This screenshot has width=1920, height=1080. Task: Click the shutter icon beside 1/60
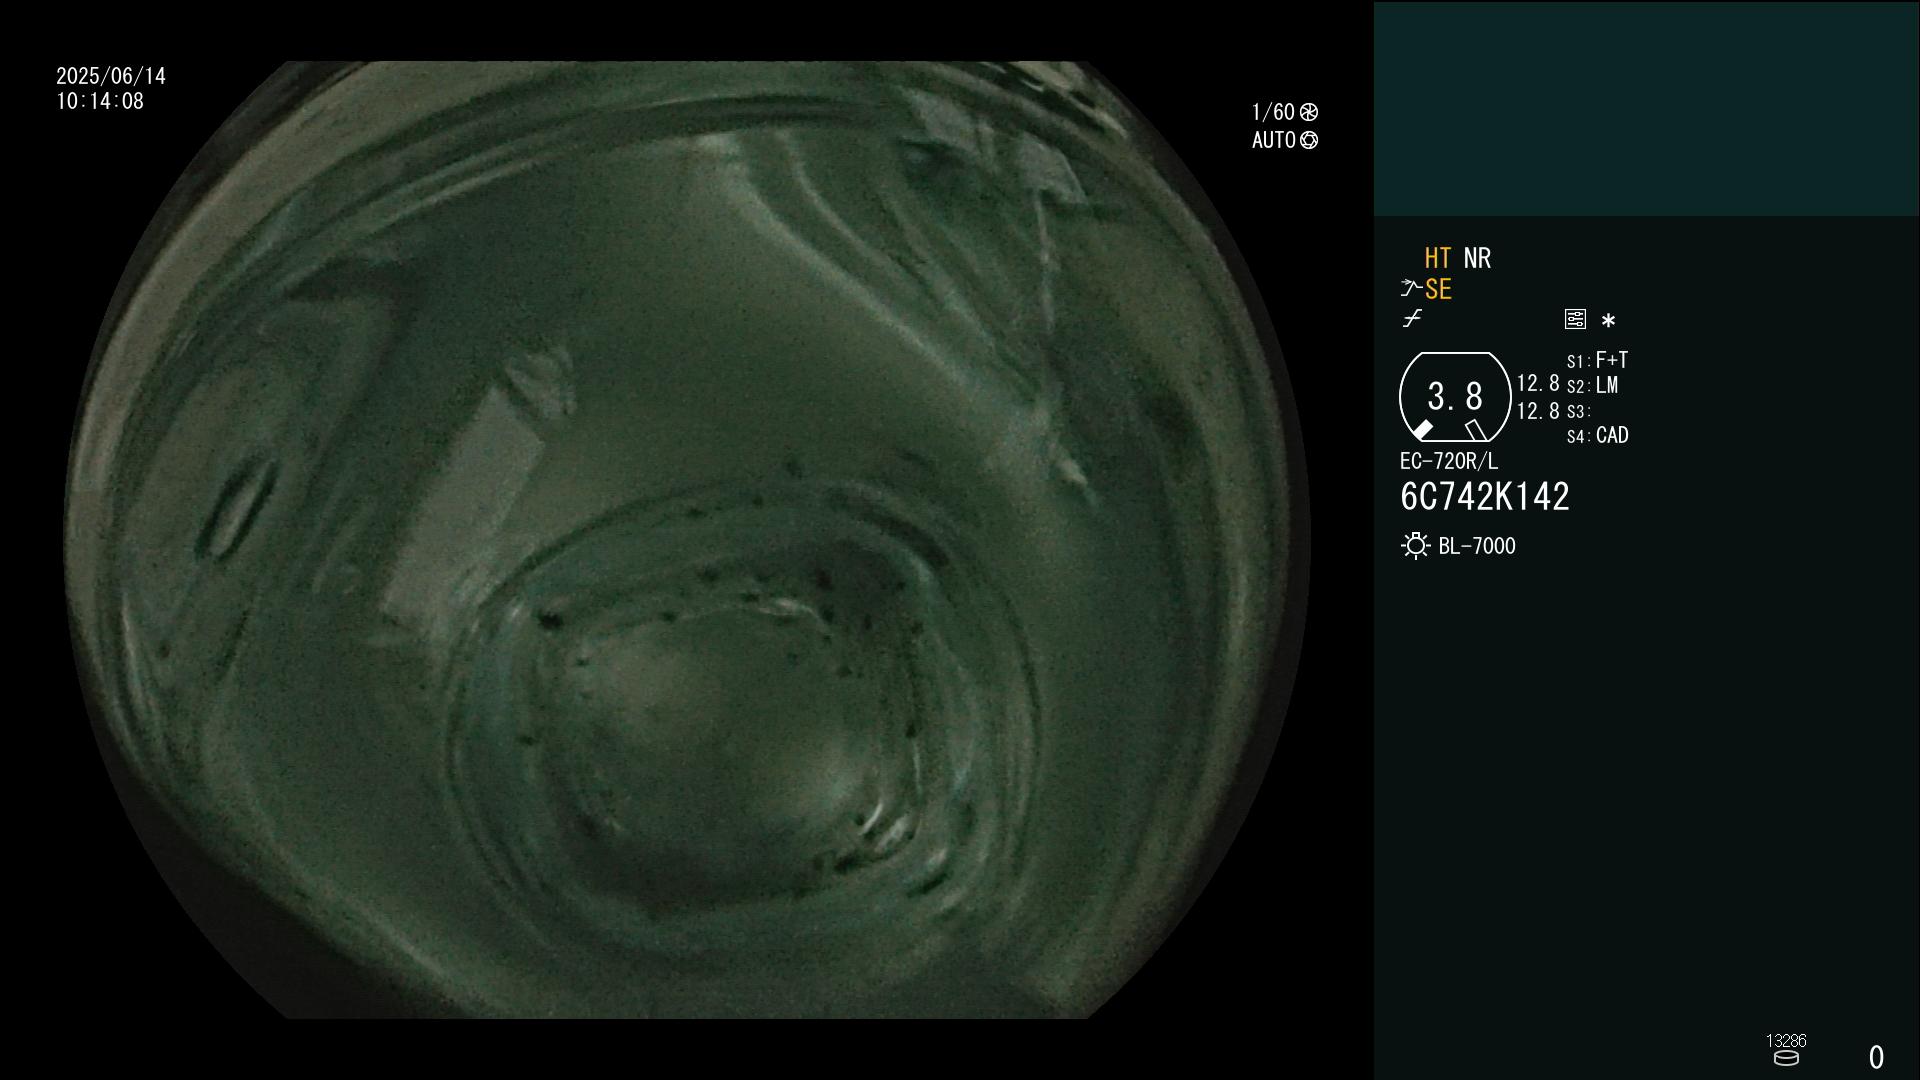tap(1309, 113)
